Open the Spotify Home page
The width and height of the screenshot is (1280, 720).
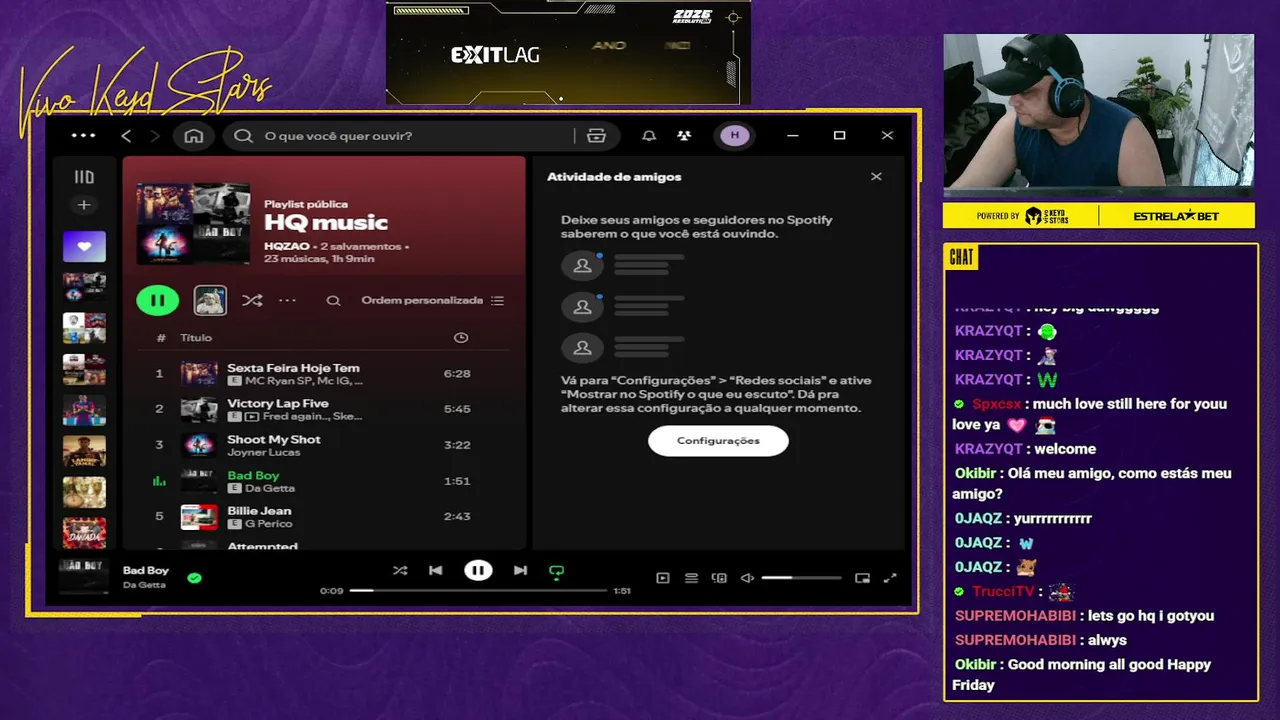[194, 136]
